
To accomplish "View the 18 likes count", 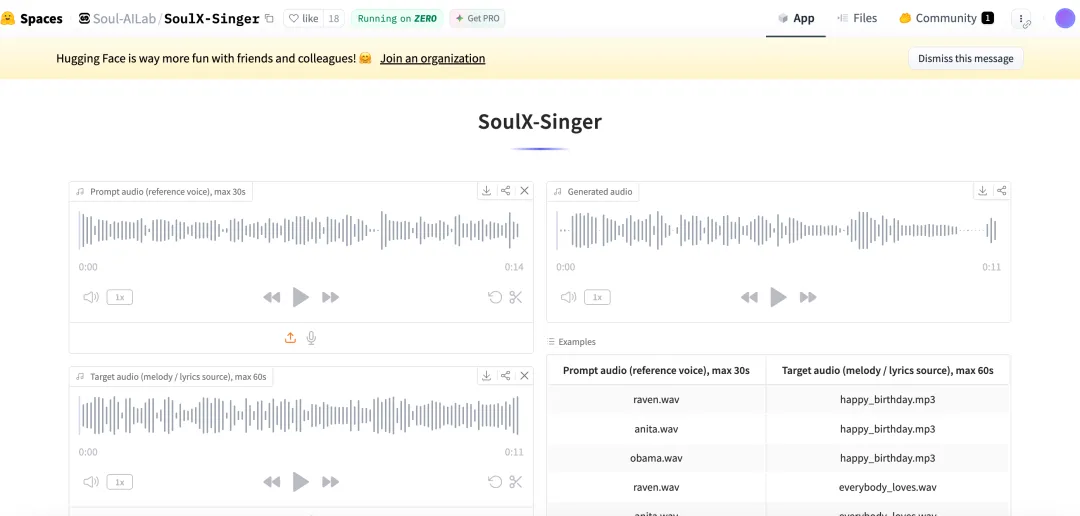I will (x=333, y=19).
